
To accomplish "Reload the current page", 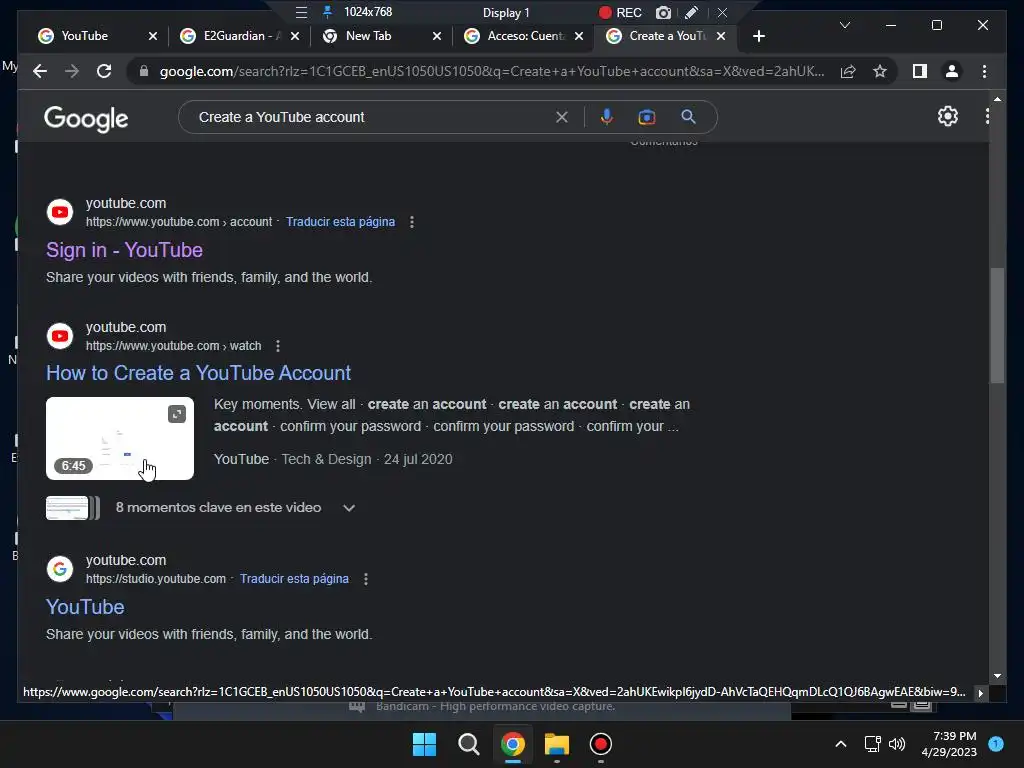I will tap(104, 71).
